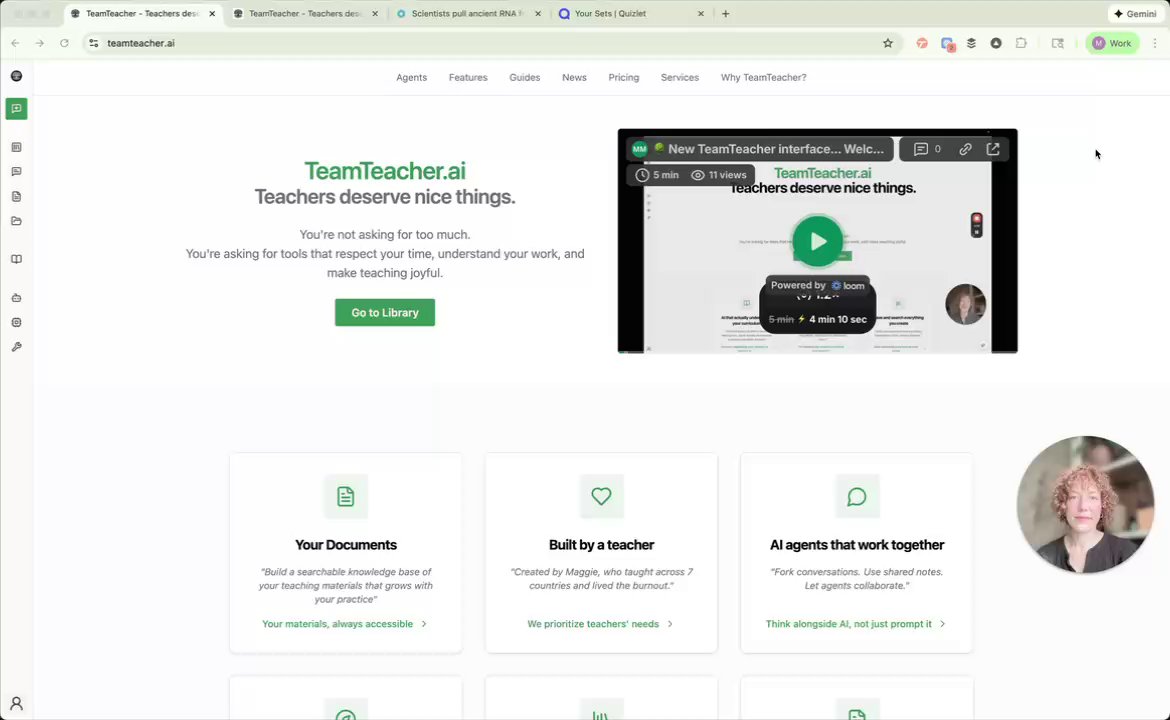Click the user profile icon at sidebar bottom
Image resolution: width=1170 pixels, height=720 pixels.
16,704
